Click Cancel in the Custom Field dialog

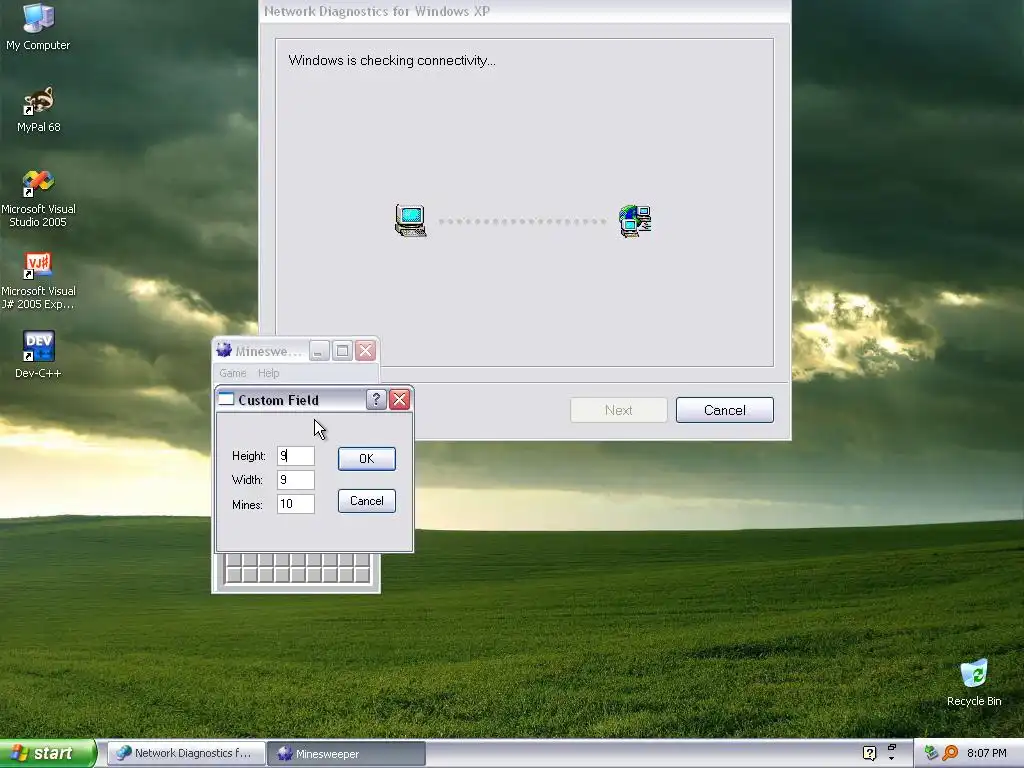[x=366, y=501]
